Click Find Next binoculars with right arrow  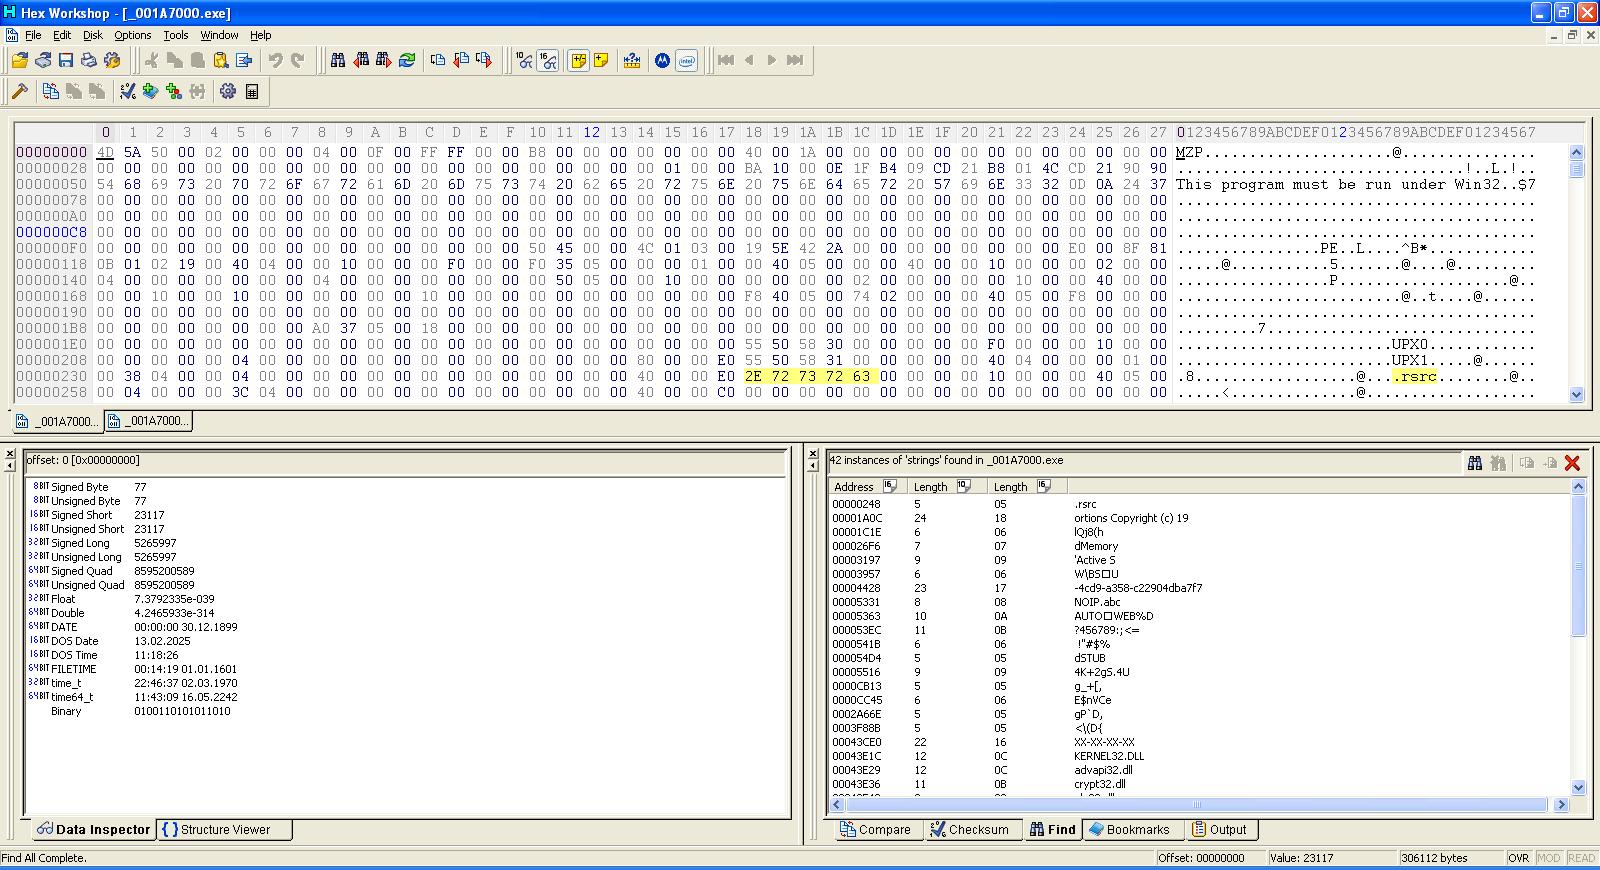tap(384, 60)
